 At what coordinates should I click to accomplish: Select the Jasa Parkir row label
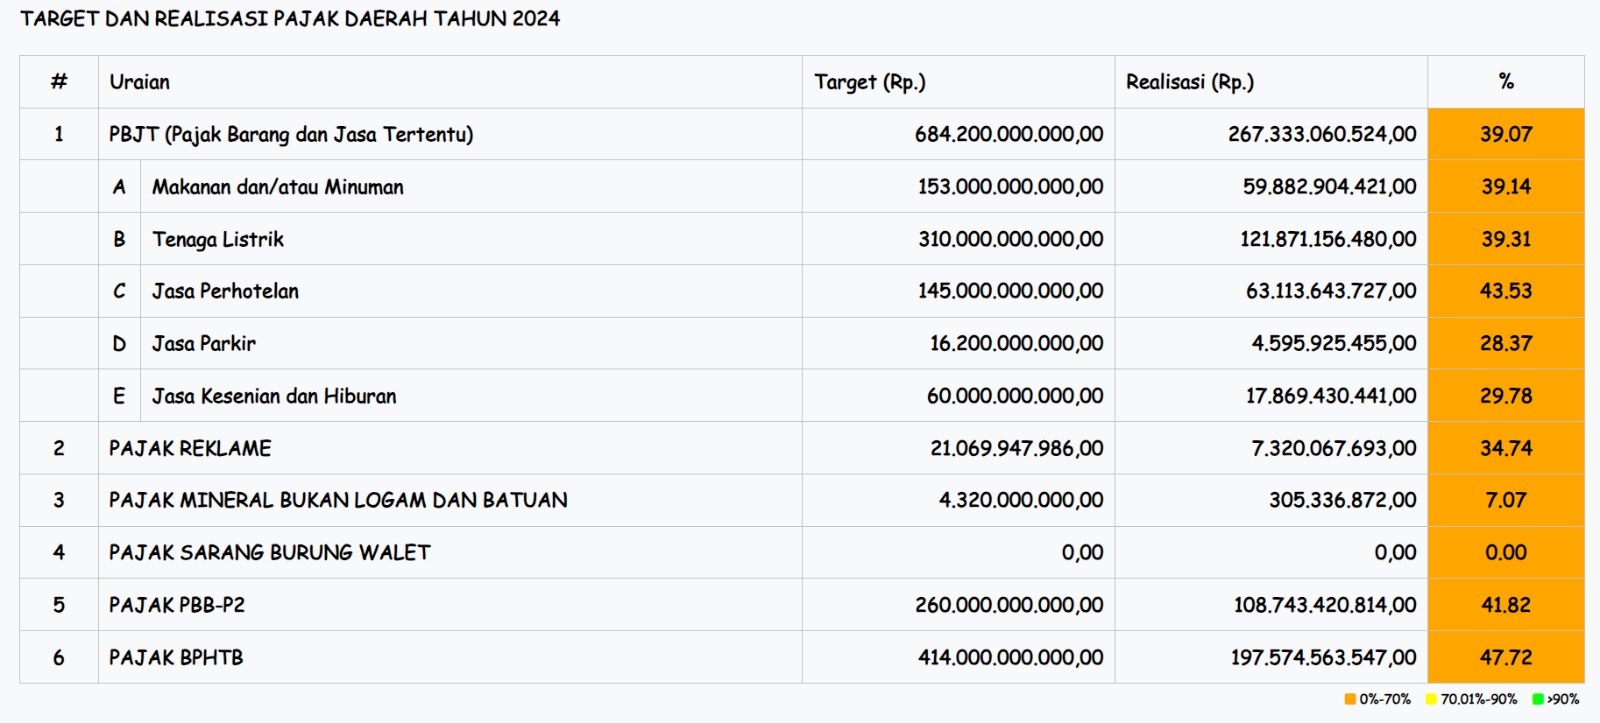point(204,344)
